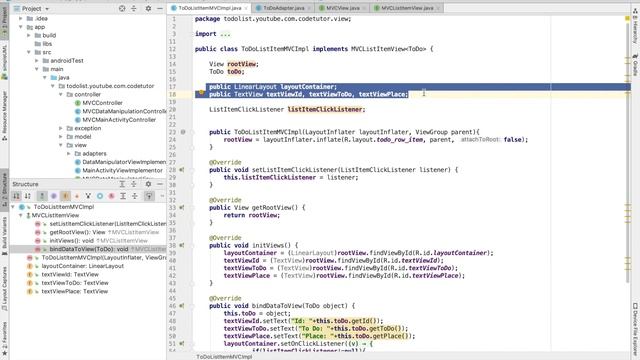Screen dimensions: 640x360
Task: Open Device File Explorer side tab
Action: pyautogui.click(x=635, y=330)
